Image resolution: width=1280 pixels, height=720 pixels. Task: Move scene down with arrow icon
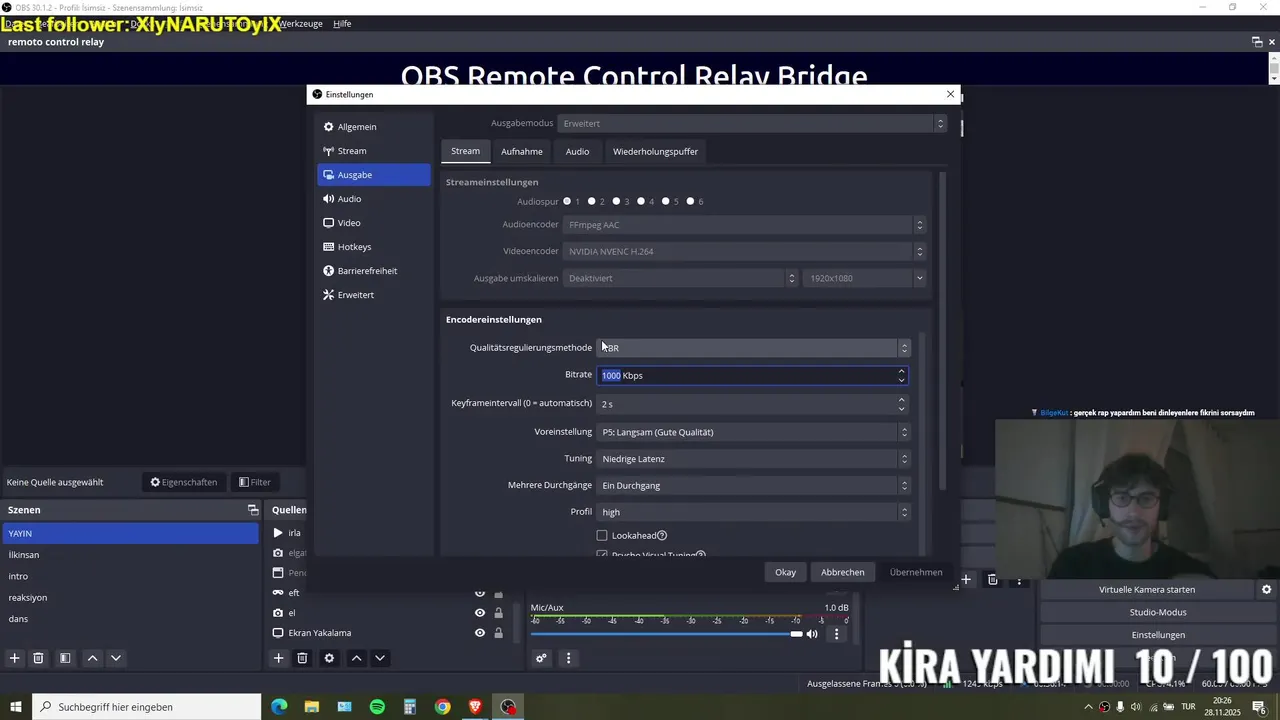[x=116, y=658]
